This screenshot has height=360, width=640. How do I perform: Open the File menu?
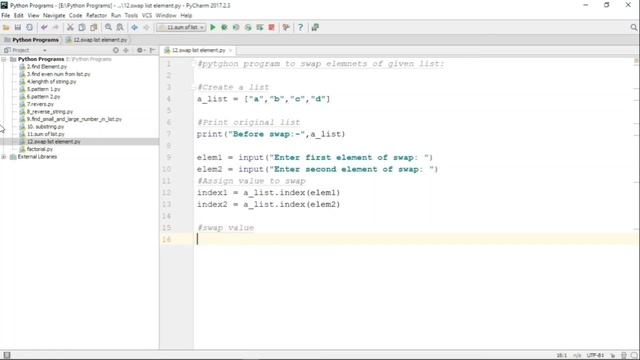click(x=6, y=16)
